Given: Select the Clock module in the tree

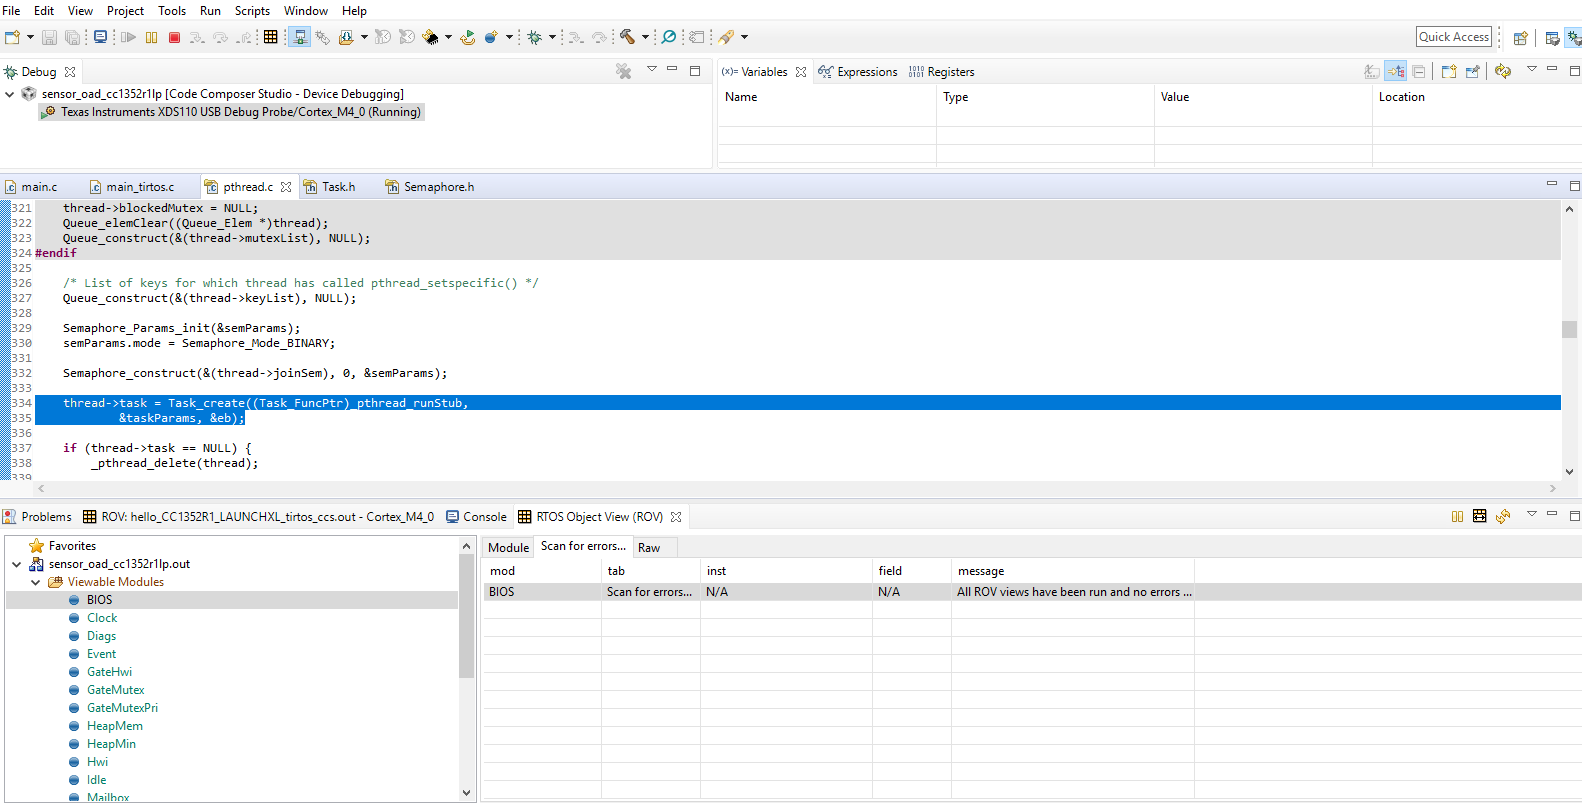Looking at the screenshot, I should [x=102, y=618].
